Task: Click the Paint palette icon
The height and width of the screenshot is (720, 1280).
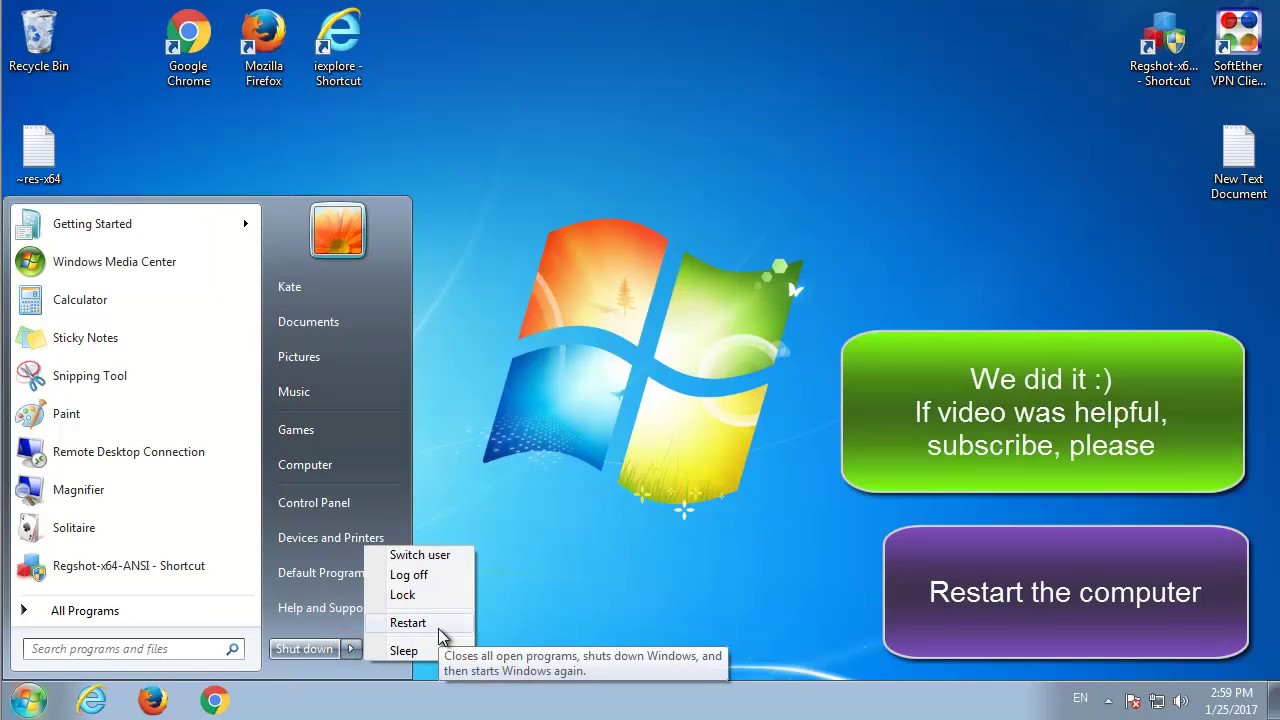Action: [30, 414]
